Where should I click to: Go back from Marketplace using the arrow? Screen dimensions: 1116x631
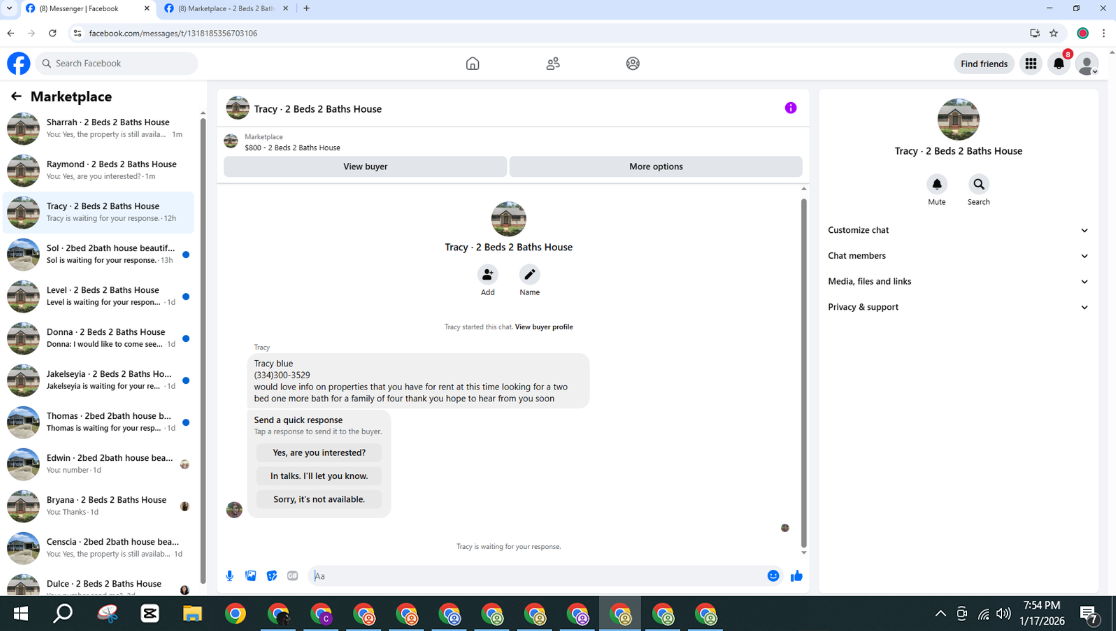tap(16, 96)
